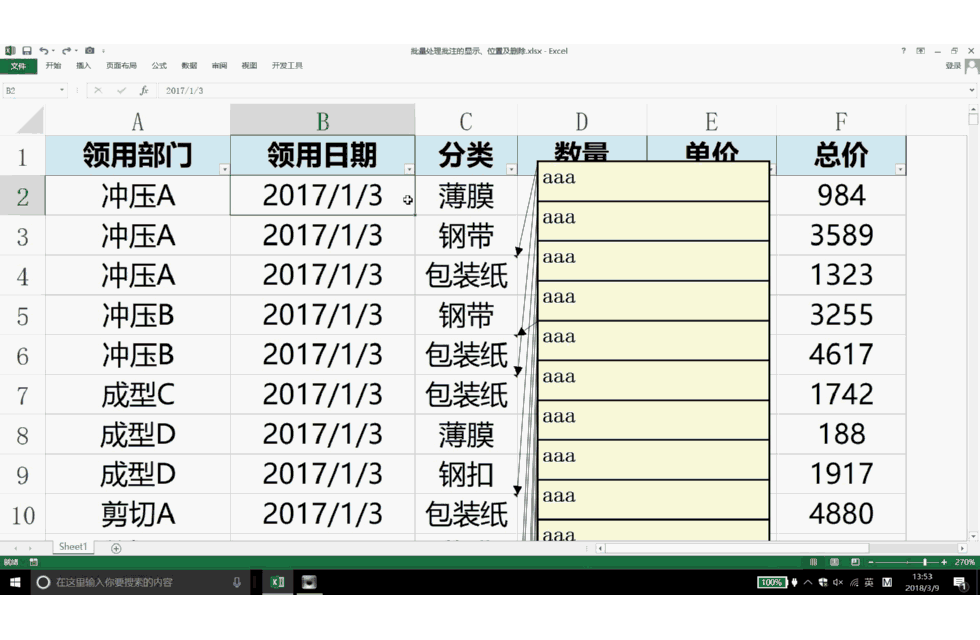This screenshot has width=980, height=640.
Task: Click the 文件 backstage button
Action: pyautogui.click(x=20, y=66)
